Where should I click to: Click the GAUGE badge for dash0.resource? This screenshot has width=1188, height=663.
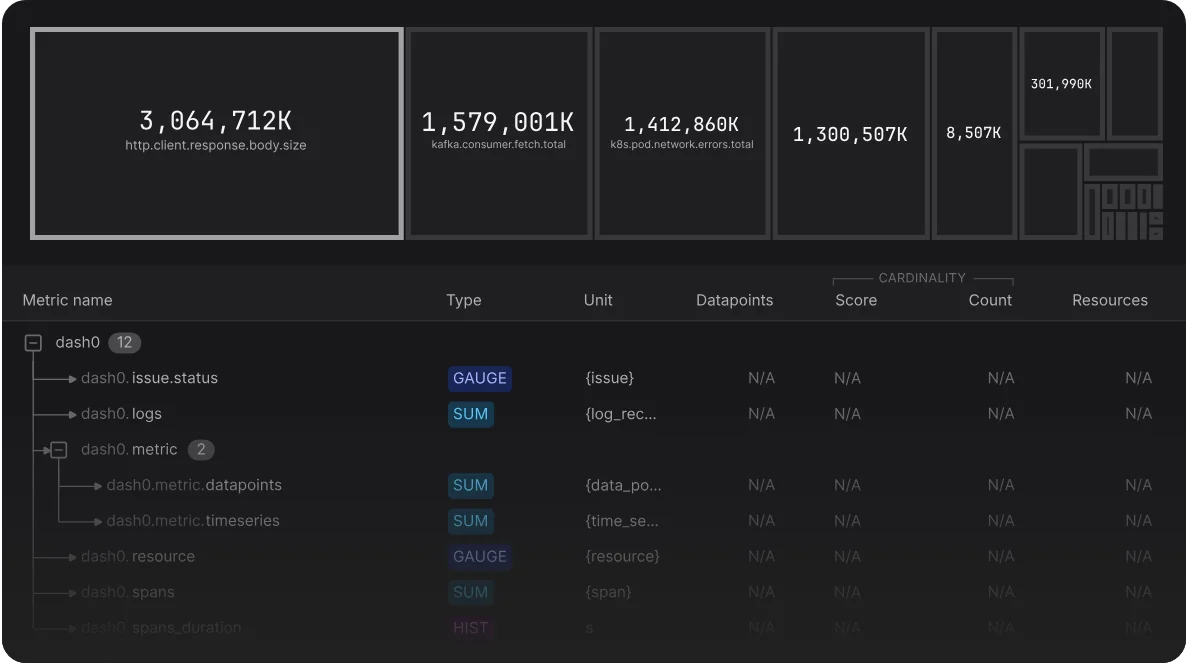[x=480, y=556]
